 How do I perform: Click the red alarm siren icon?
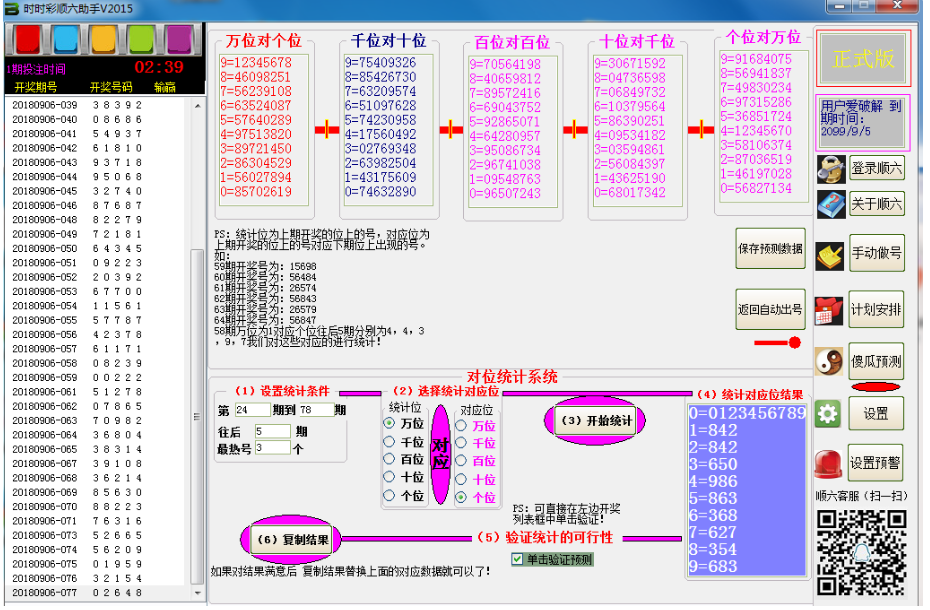pos(828,463)
